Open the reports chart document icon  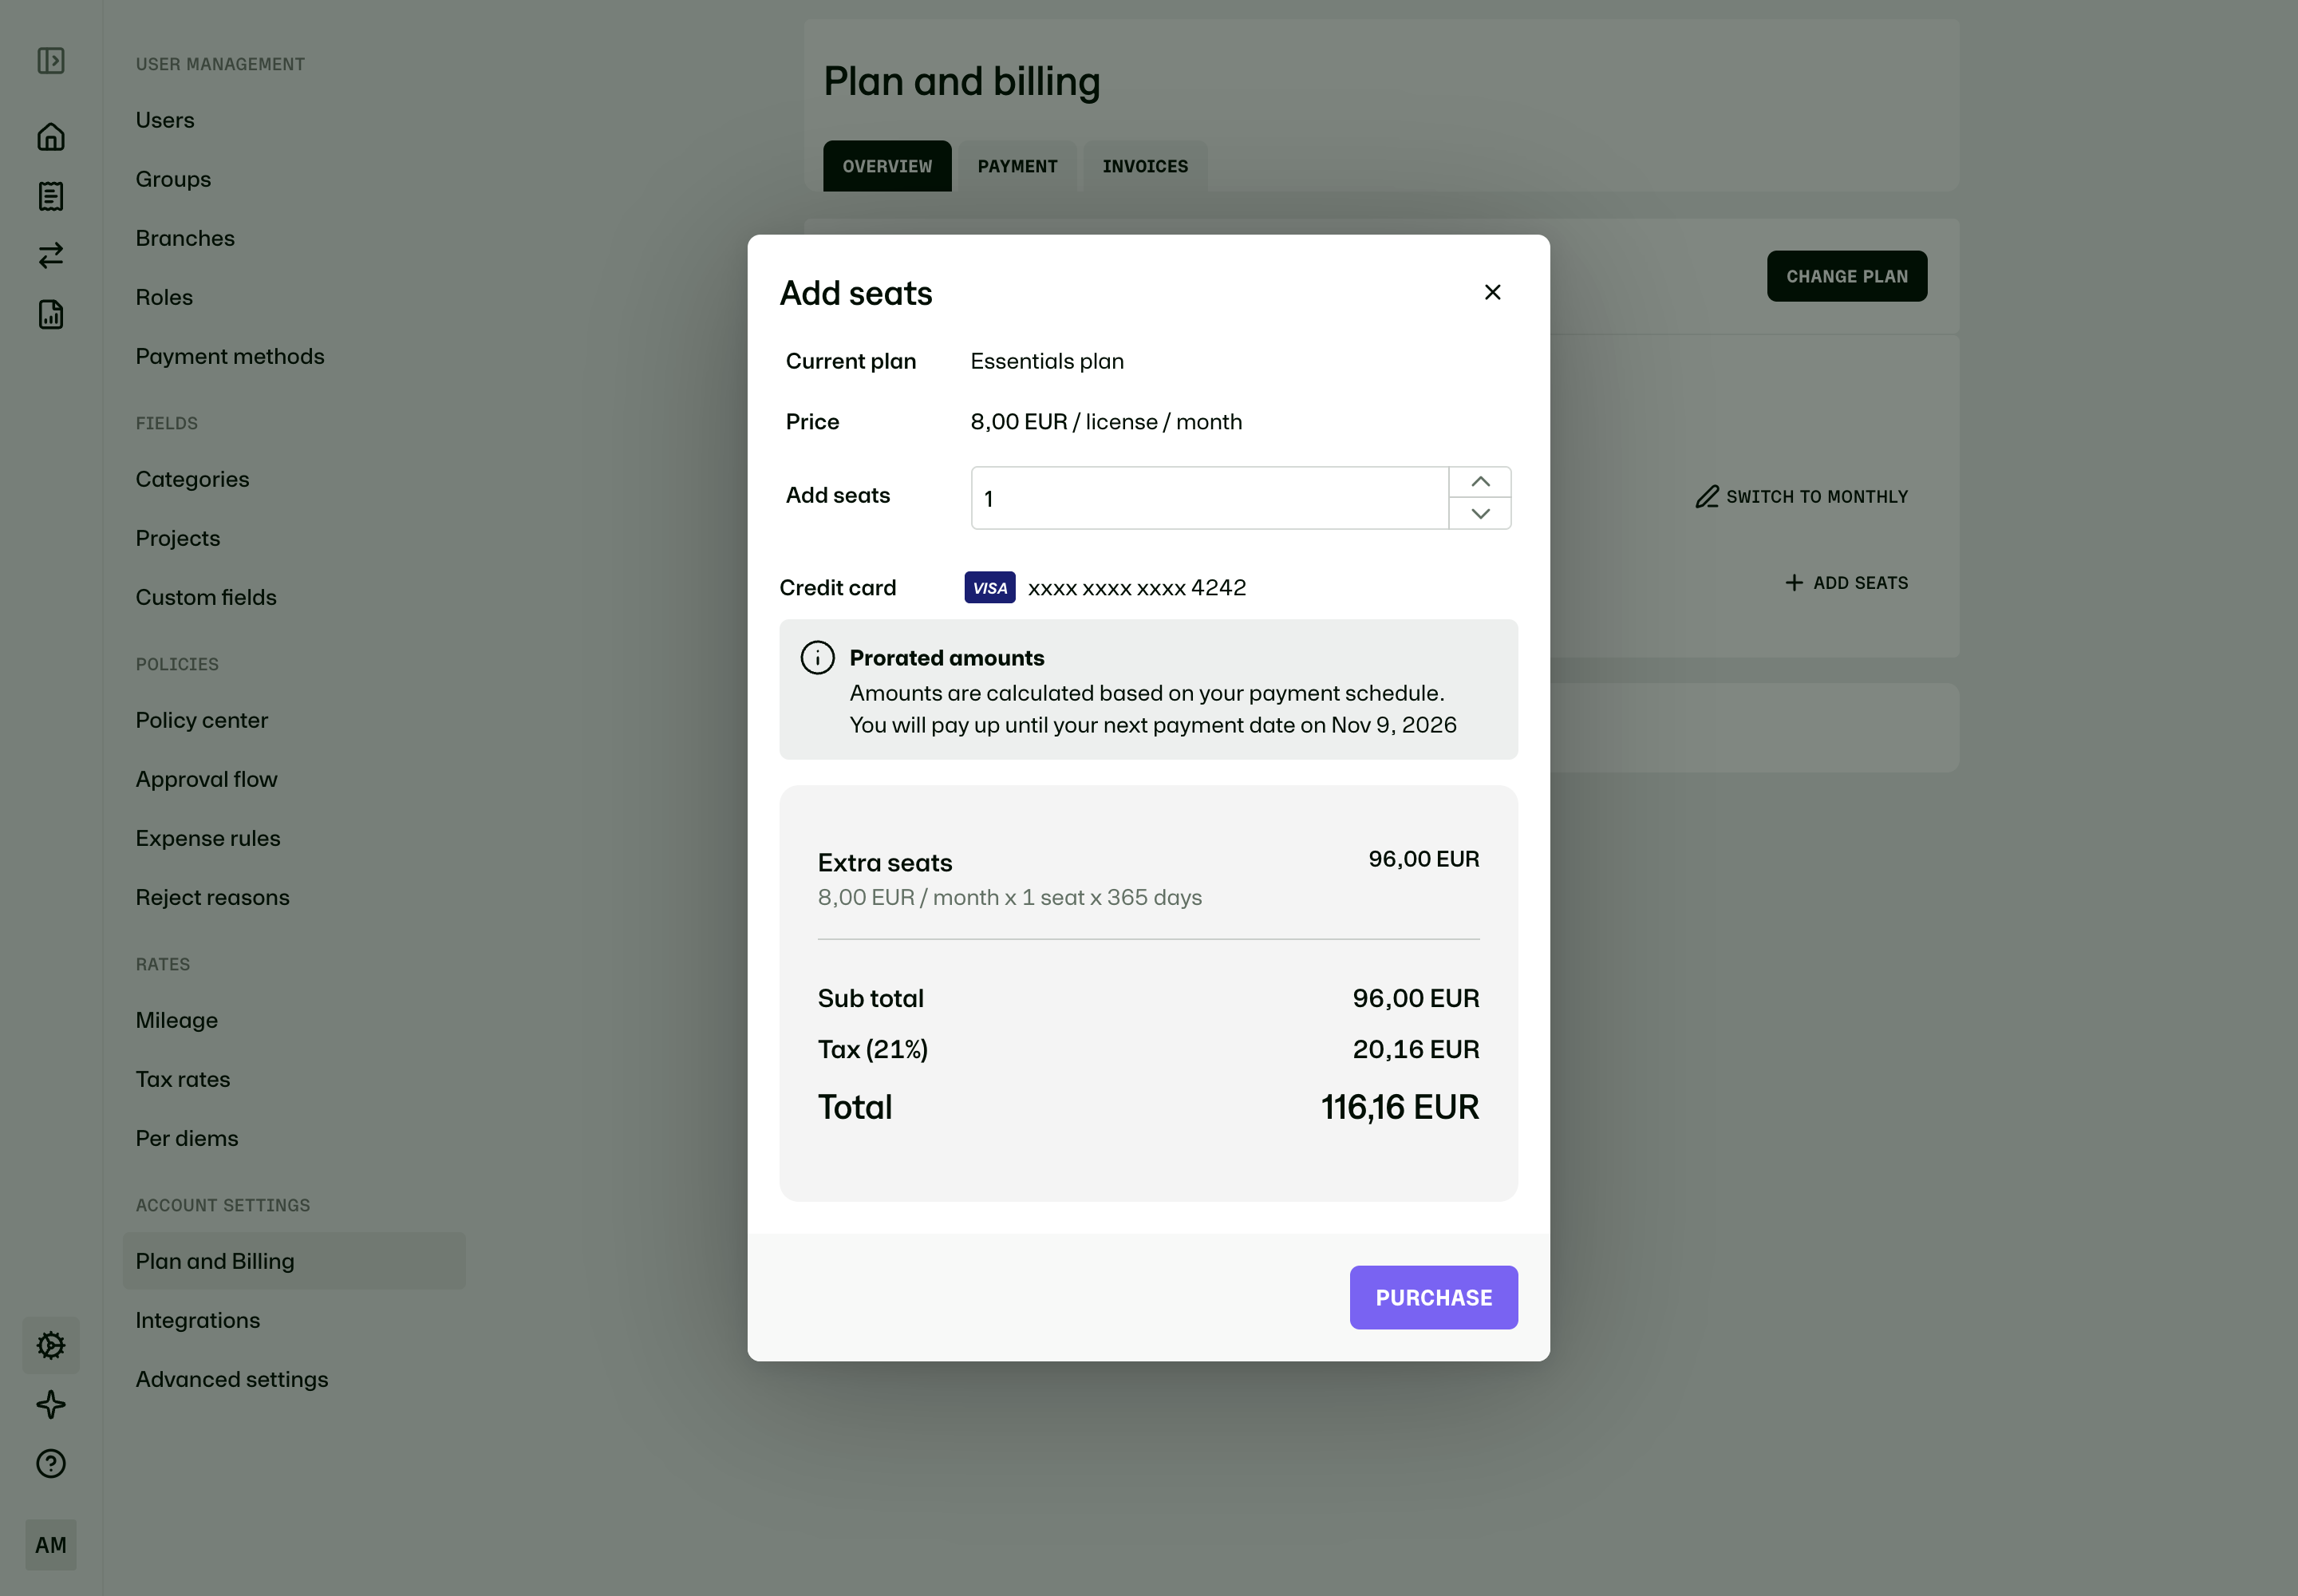tap(51, 315)
